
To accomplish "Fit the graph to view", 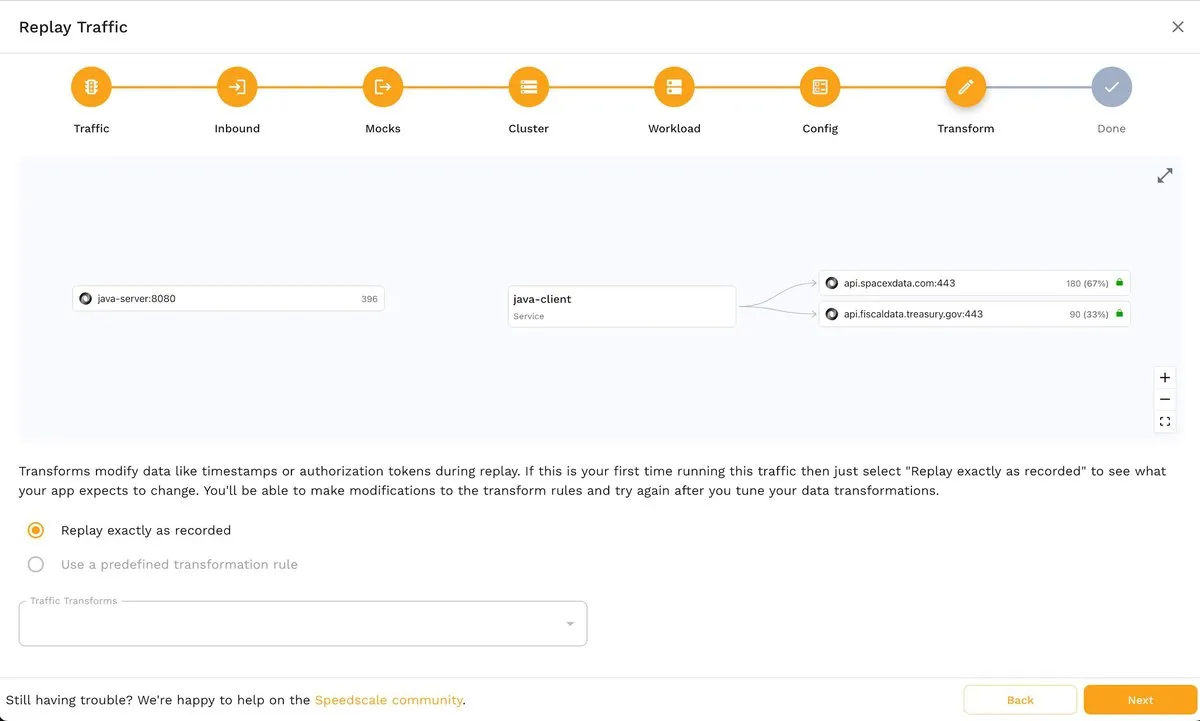I will point(1165,422).
